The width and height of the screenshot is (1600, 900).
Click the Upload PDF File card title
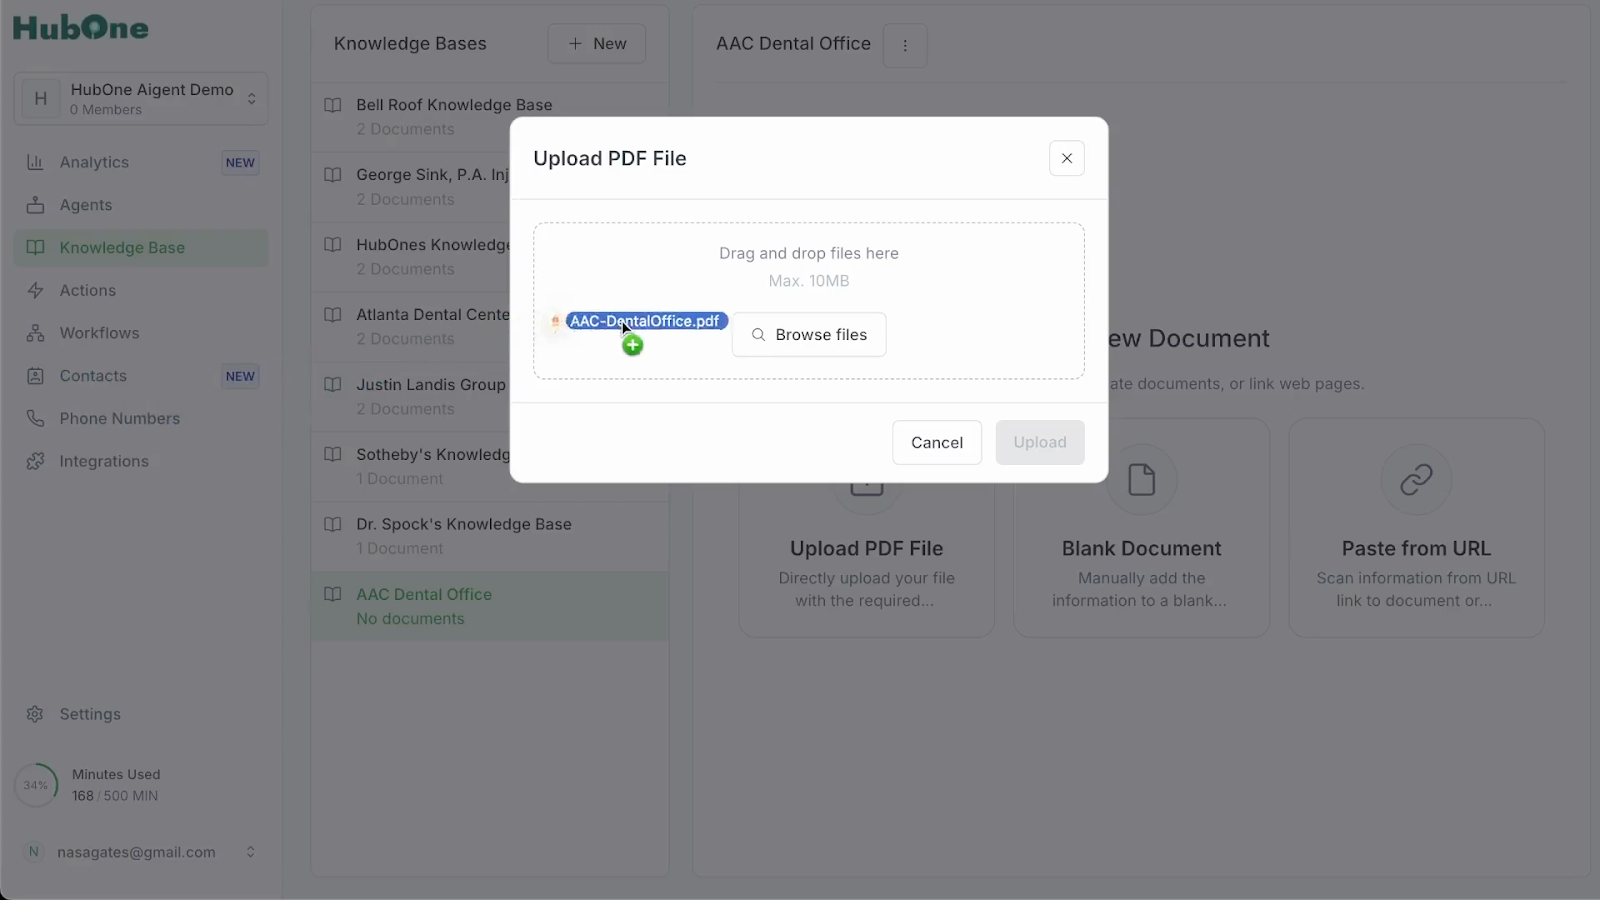point(866,548)
